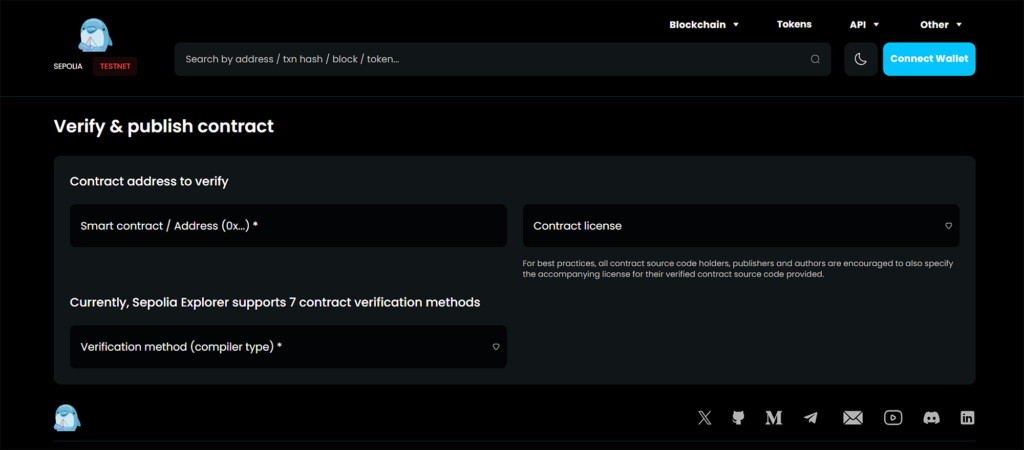Screen dimensions: 1024x450
Task: Open the Medium icon link
Action: (773, 418)
